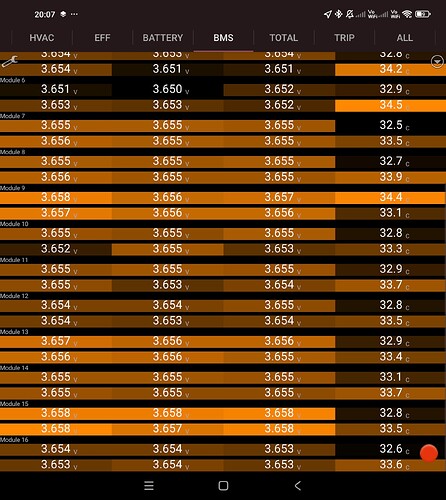Tap the 3.657 V cell in Module 15
This screenshot has height=500, width=446.
point(168,429)
